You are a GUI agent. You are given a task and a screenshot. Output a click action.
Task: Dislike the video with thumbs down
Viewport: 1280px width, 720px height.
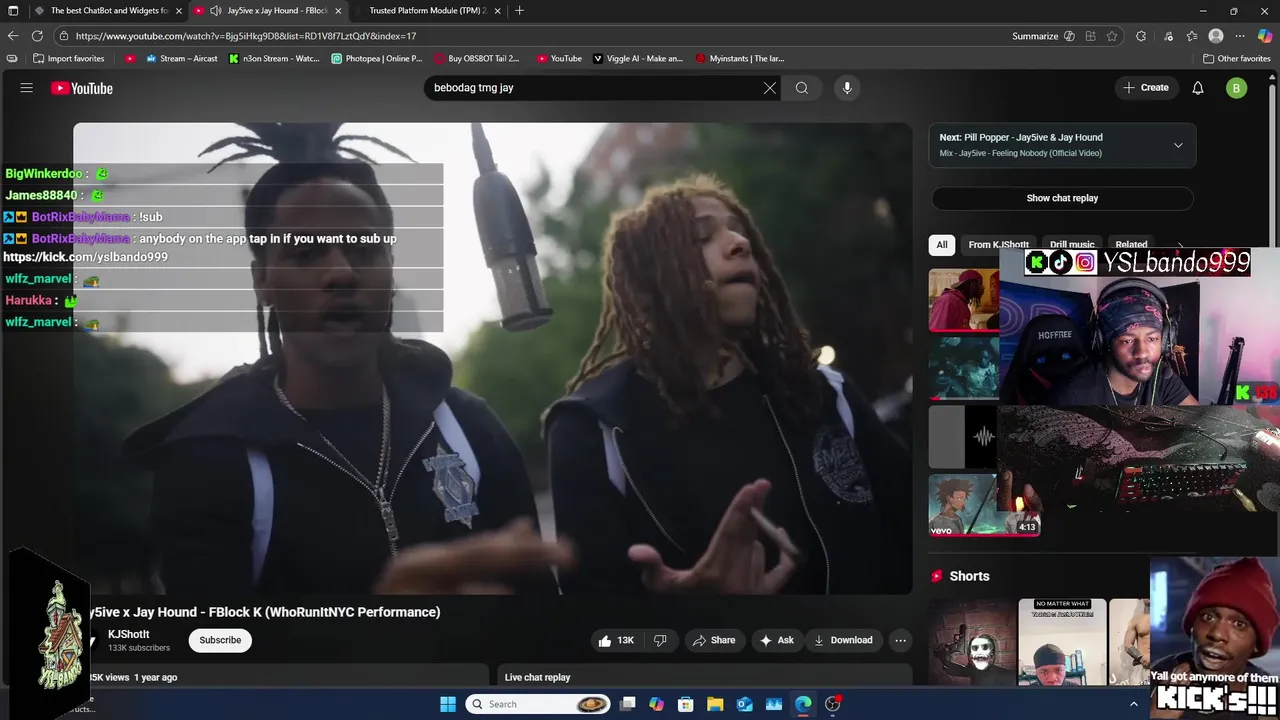click(x=660, y=640)
